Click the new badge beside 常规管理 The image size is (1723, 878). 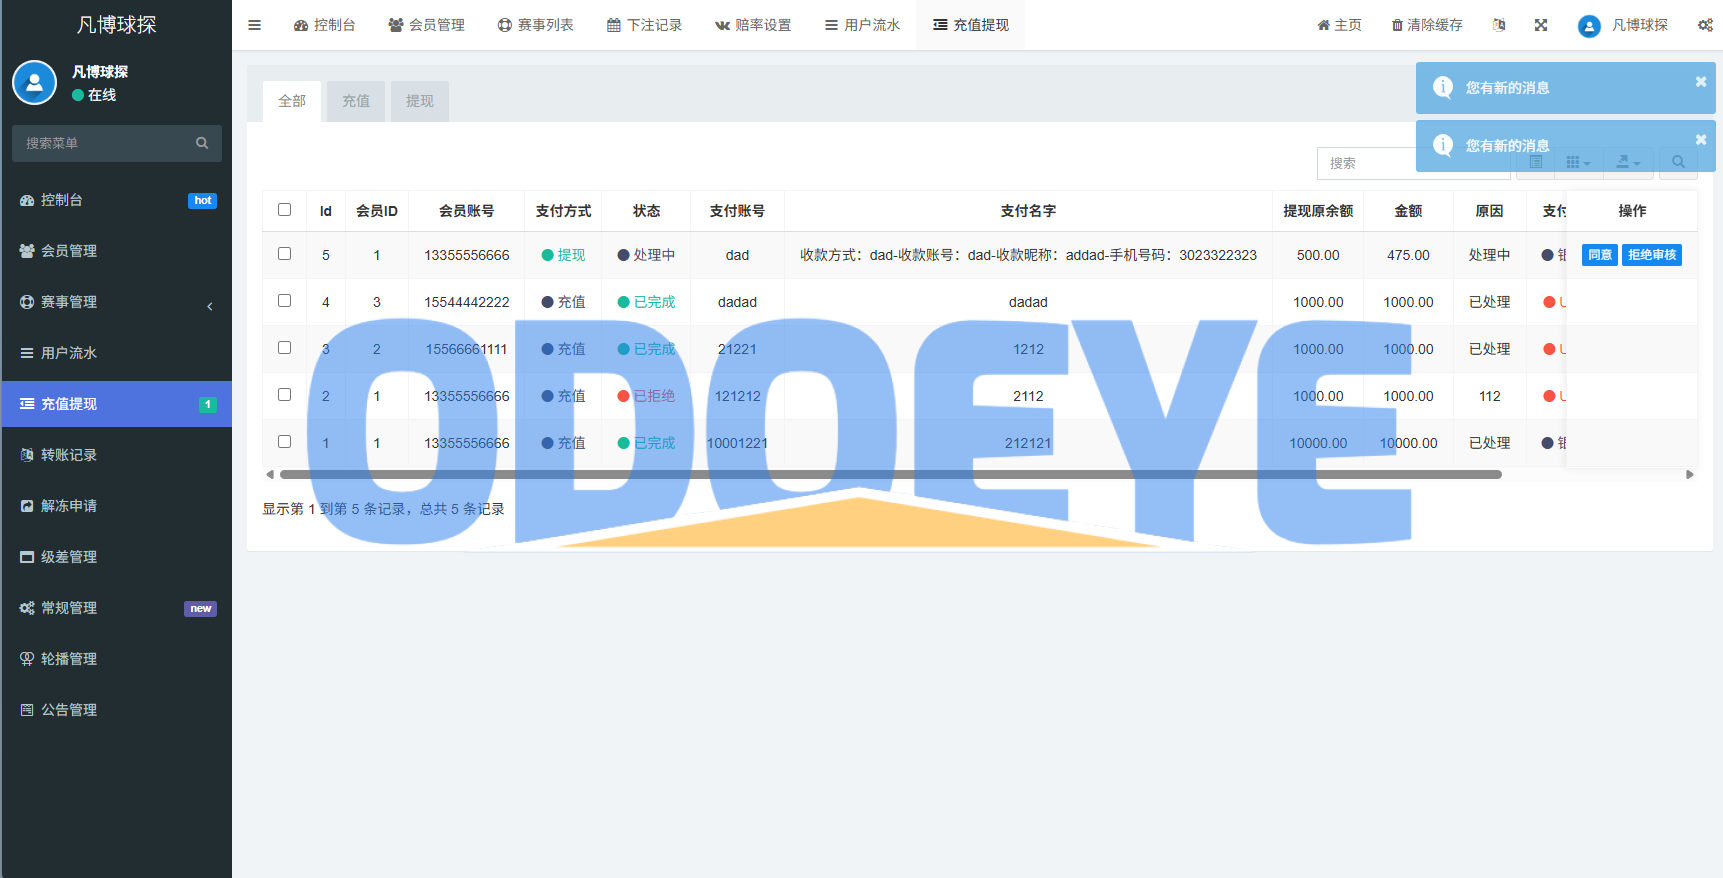(201, 609)
